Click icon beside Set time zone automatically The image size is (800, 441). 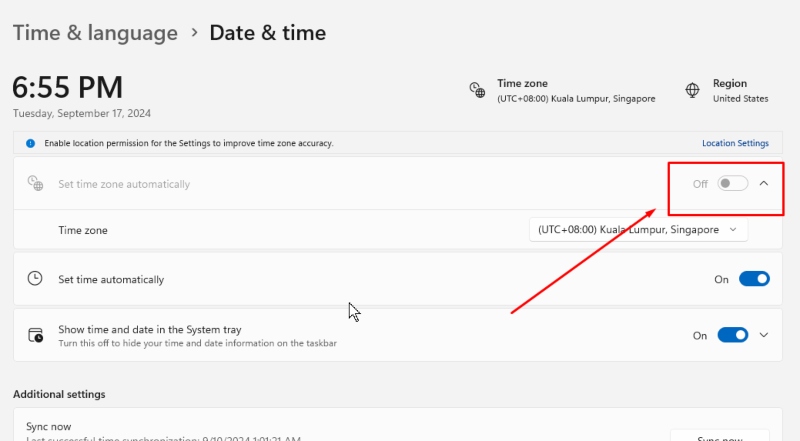(35, 183)
